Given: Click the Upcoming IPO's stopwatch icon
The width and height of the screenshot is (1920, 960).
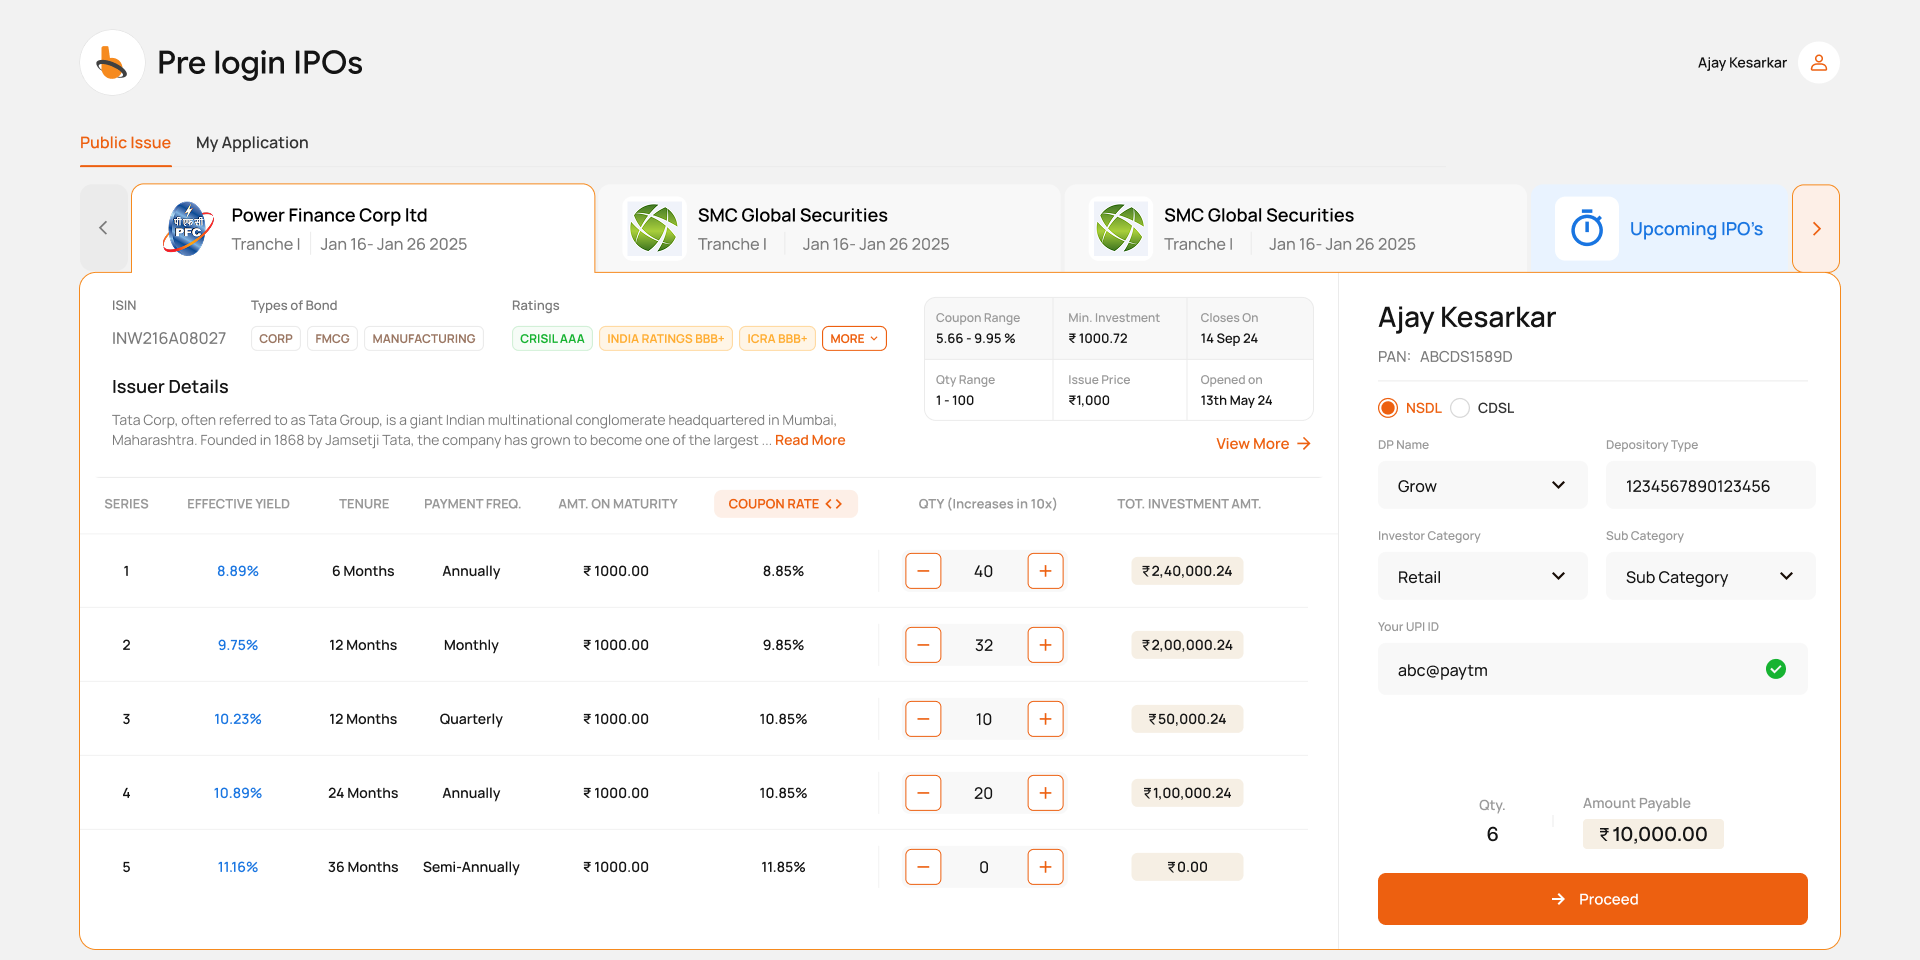Looking at the screenshot, I should pyautogui.click(x=1586, y=229).
